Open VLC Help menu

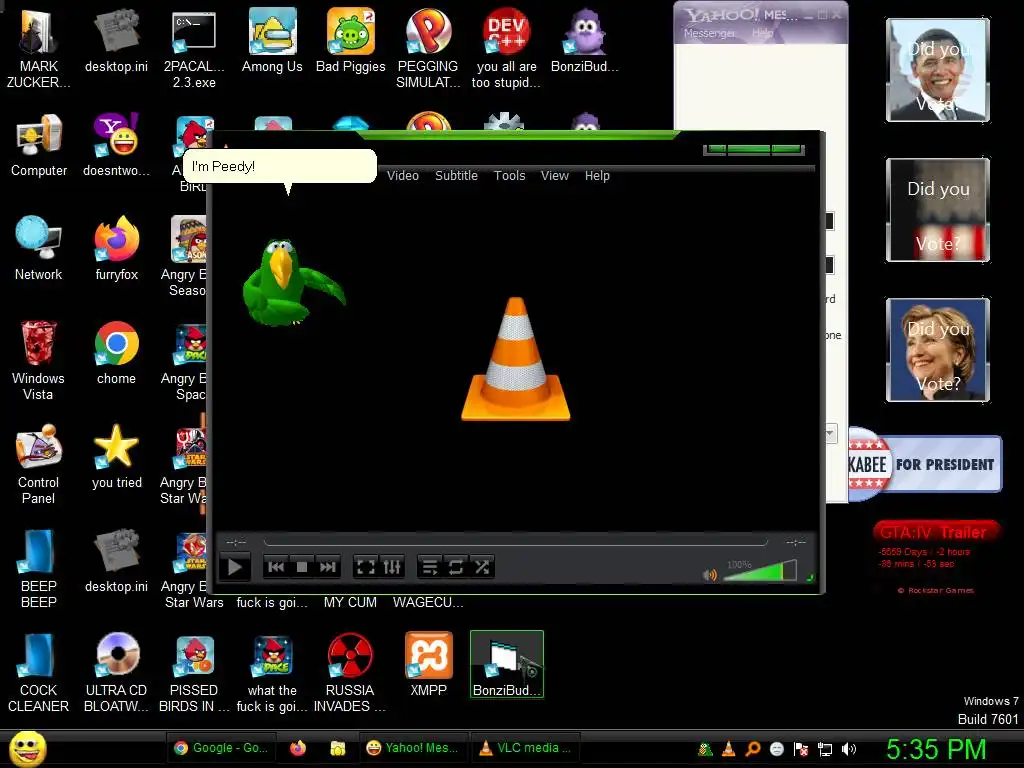click(x=597, y=176)
